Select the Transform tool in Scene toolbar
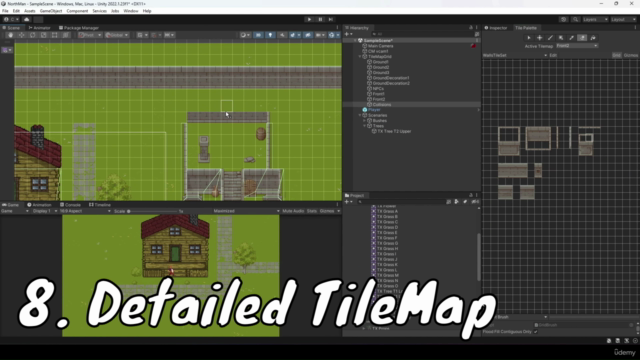This screenshot has height=360, width=640. point(66,35)
